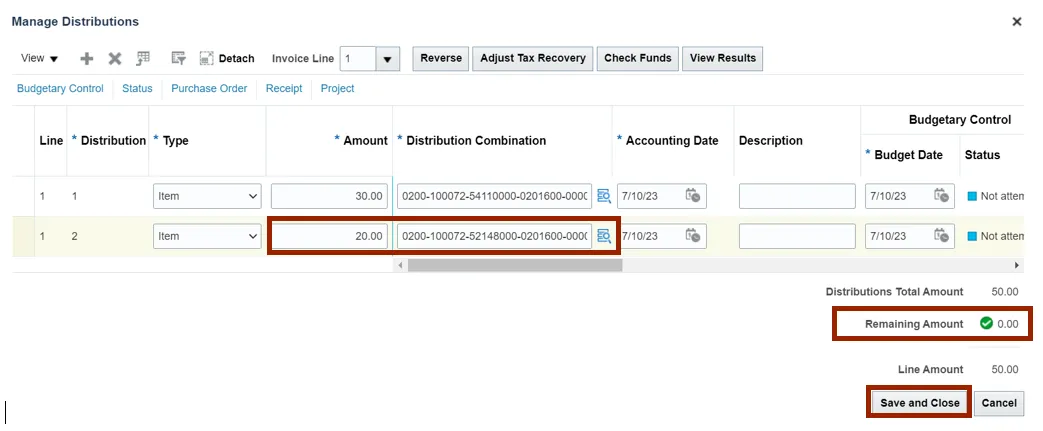Open Accounting Date calendar for first row

692,196
